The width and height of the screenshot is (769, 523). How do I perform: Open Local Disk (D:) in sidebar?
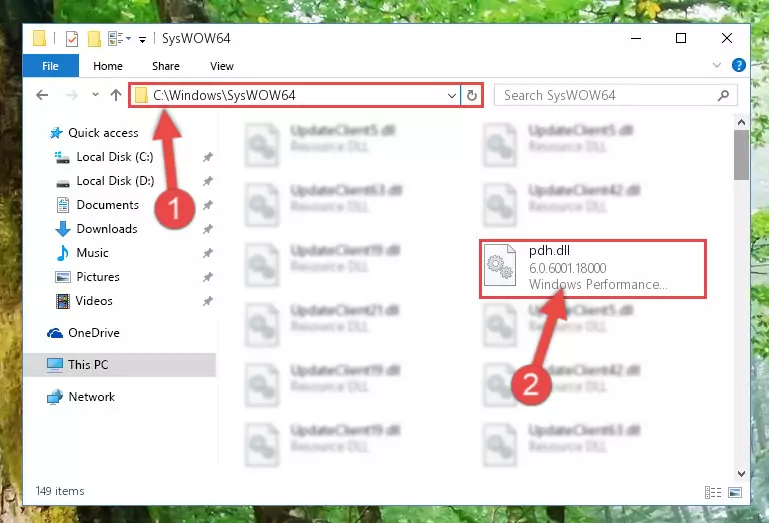(115, 181)
